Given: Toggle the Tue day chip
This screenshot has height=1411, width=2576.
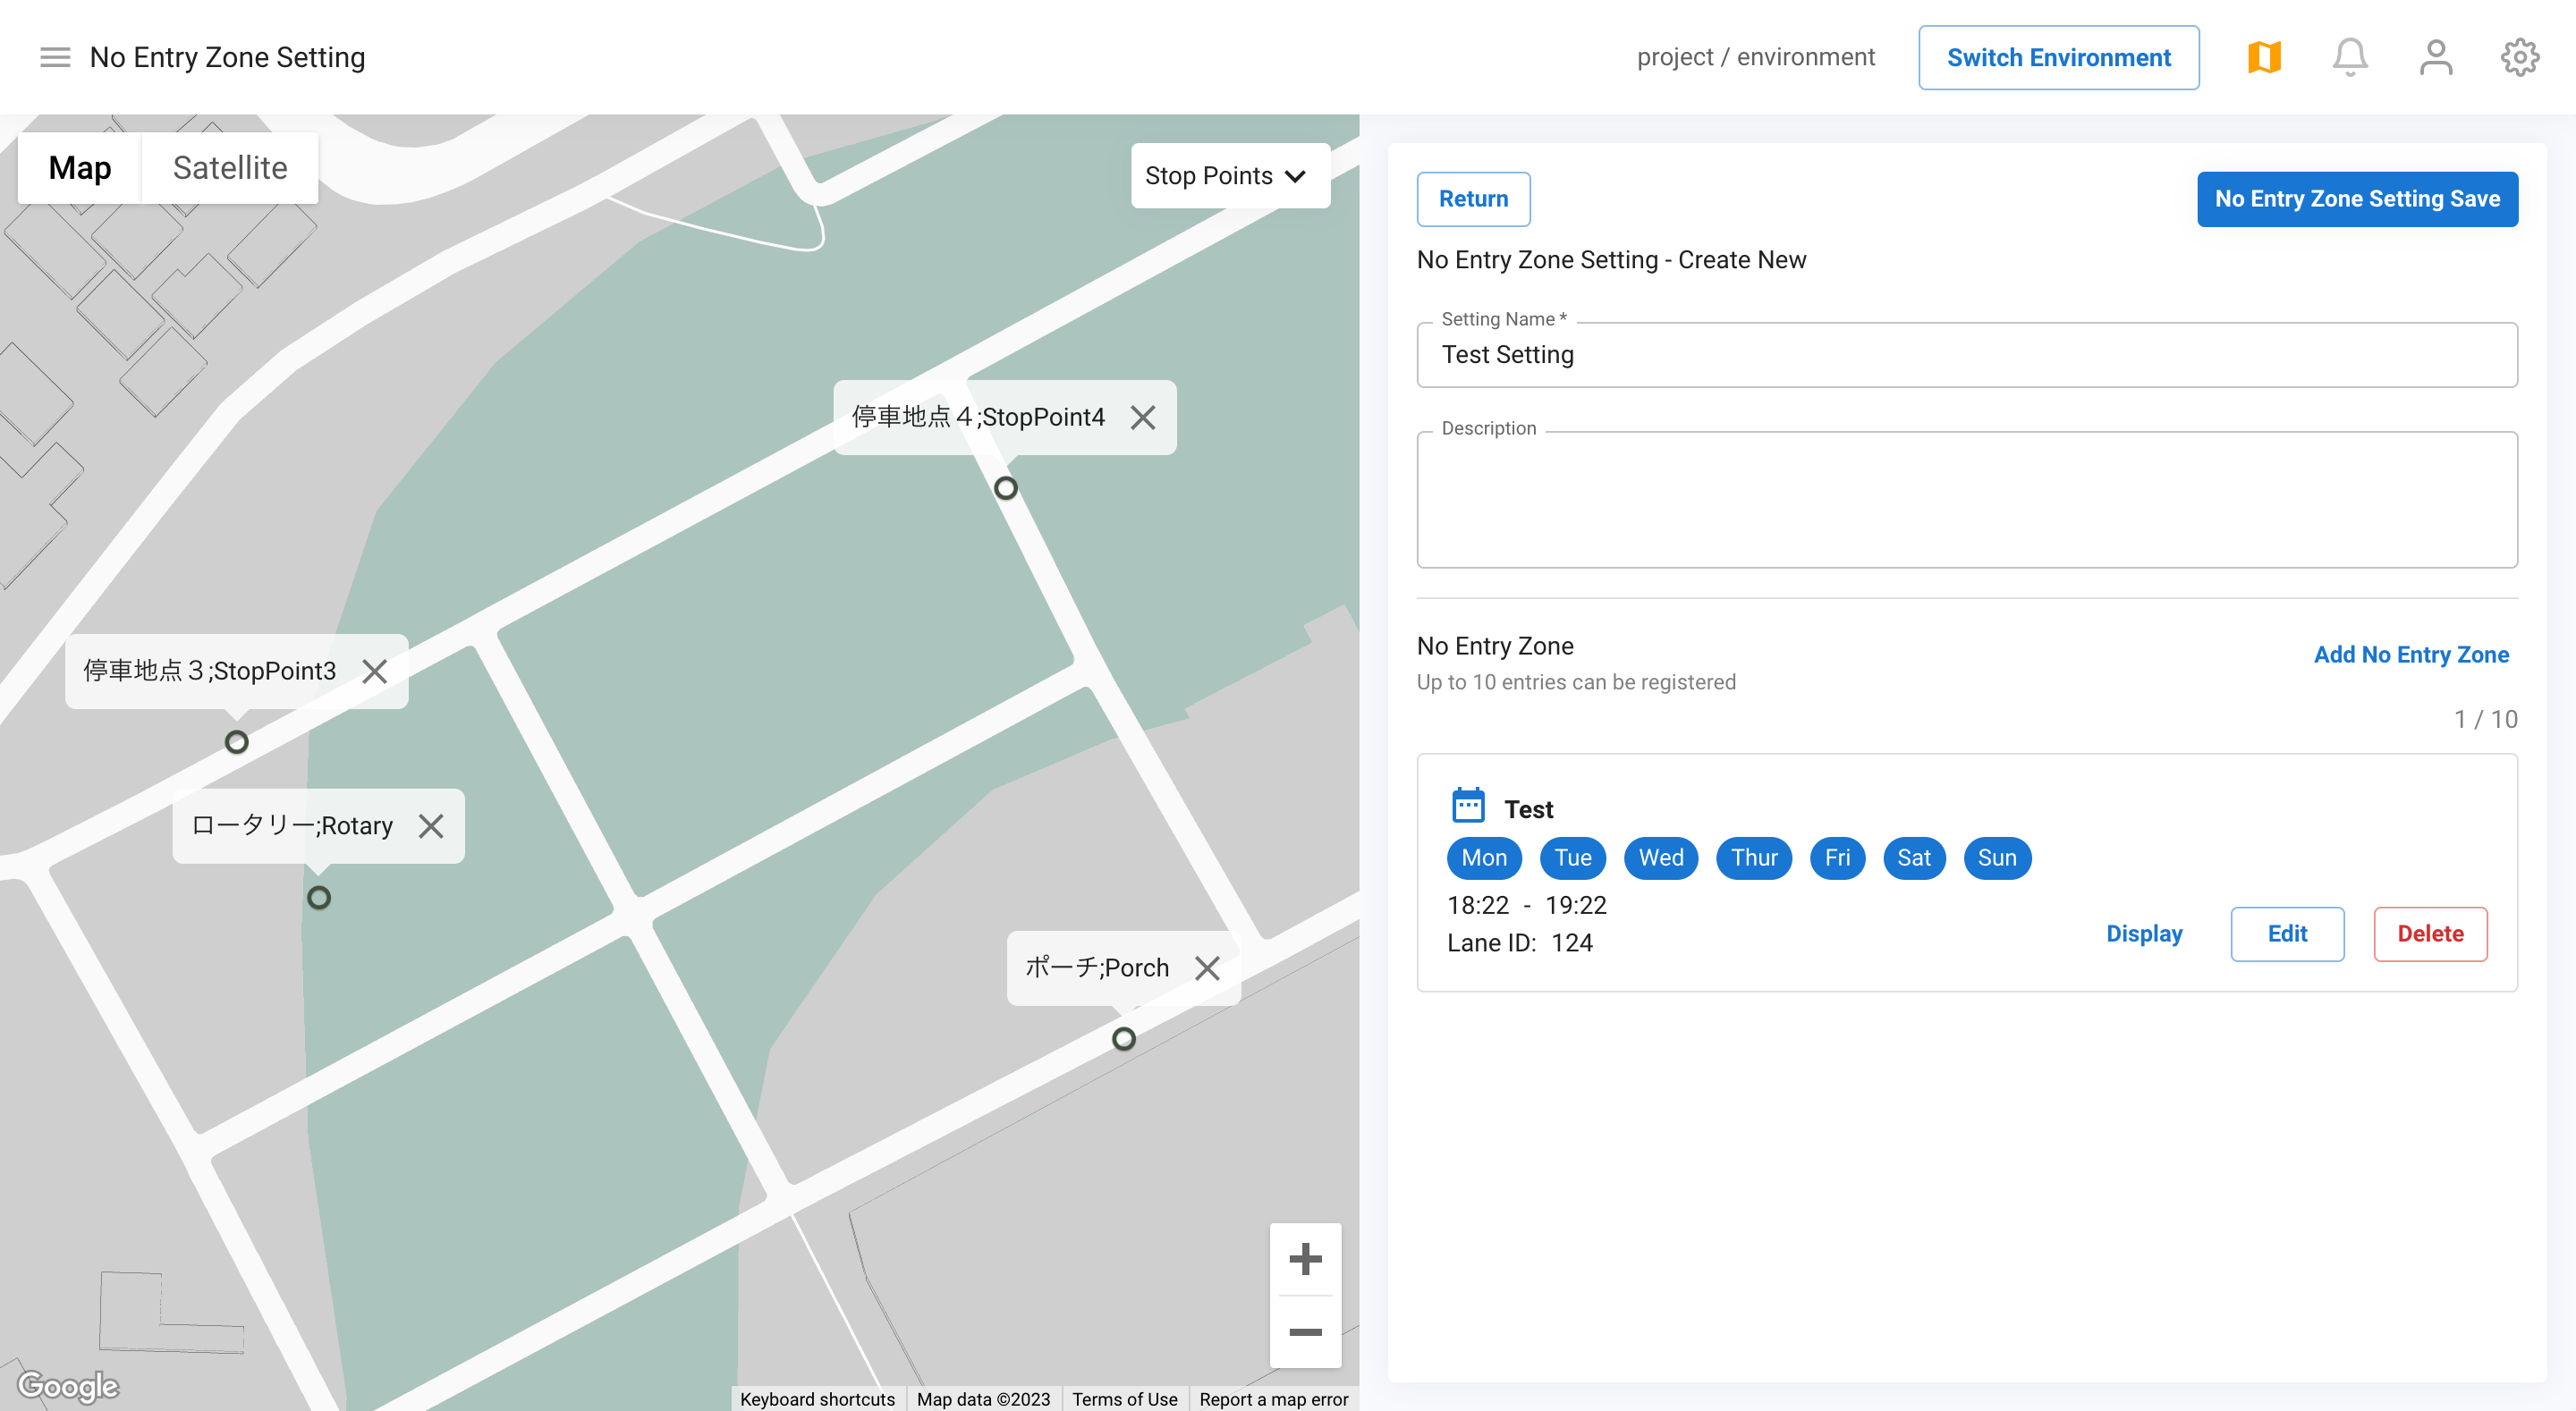Looking at the screenshot, I should click(1573, 858).
